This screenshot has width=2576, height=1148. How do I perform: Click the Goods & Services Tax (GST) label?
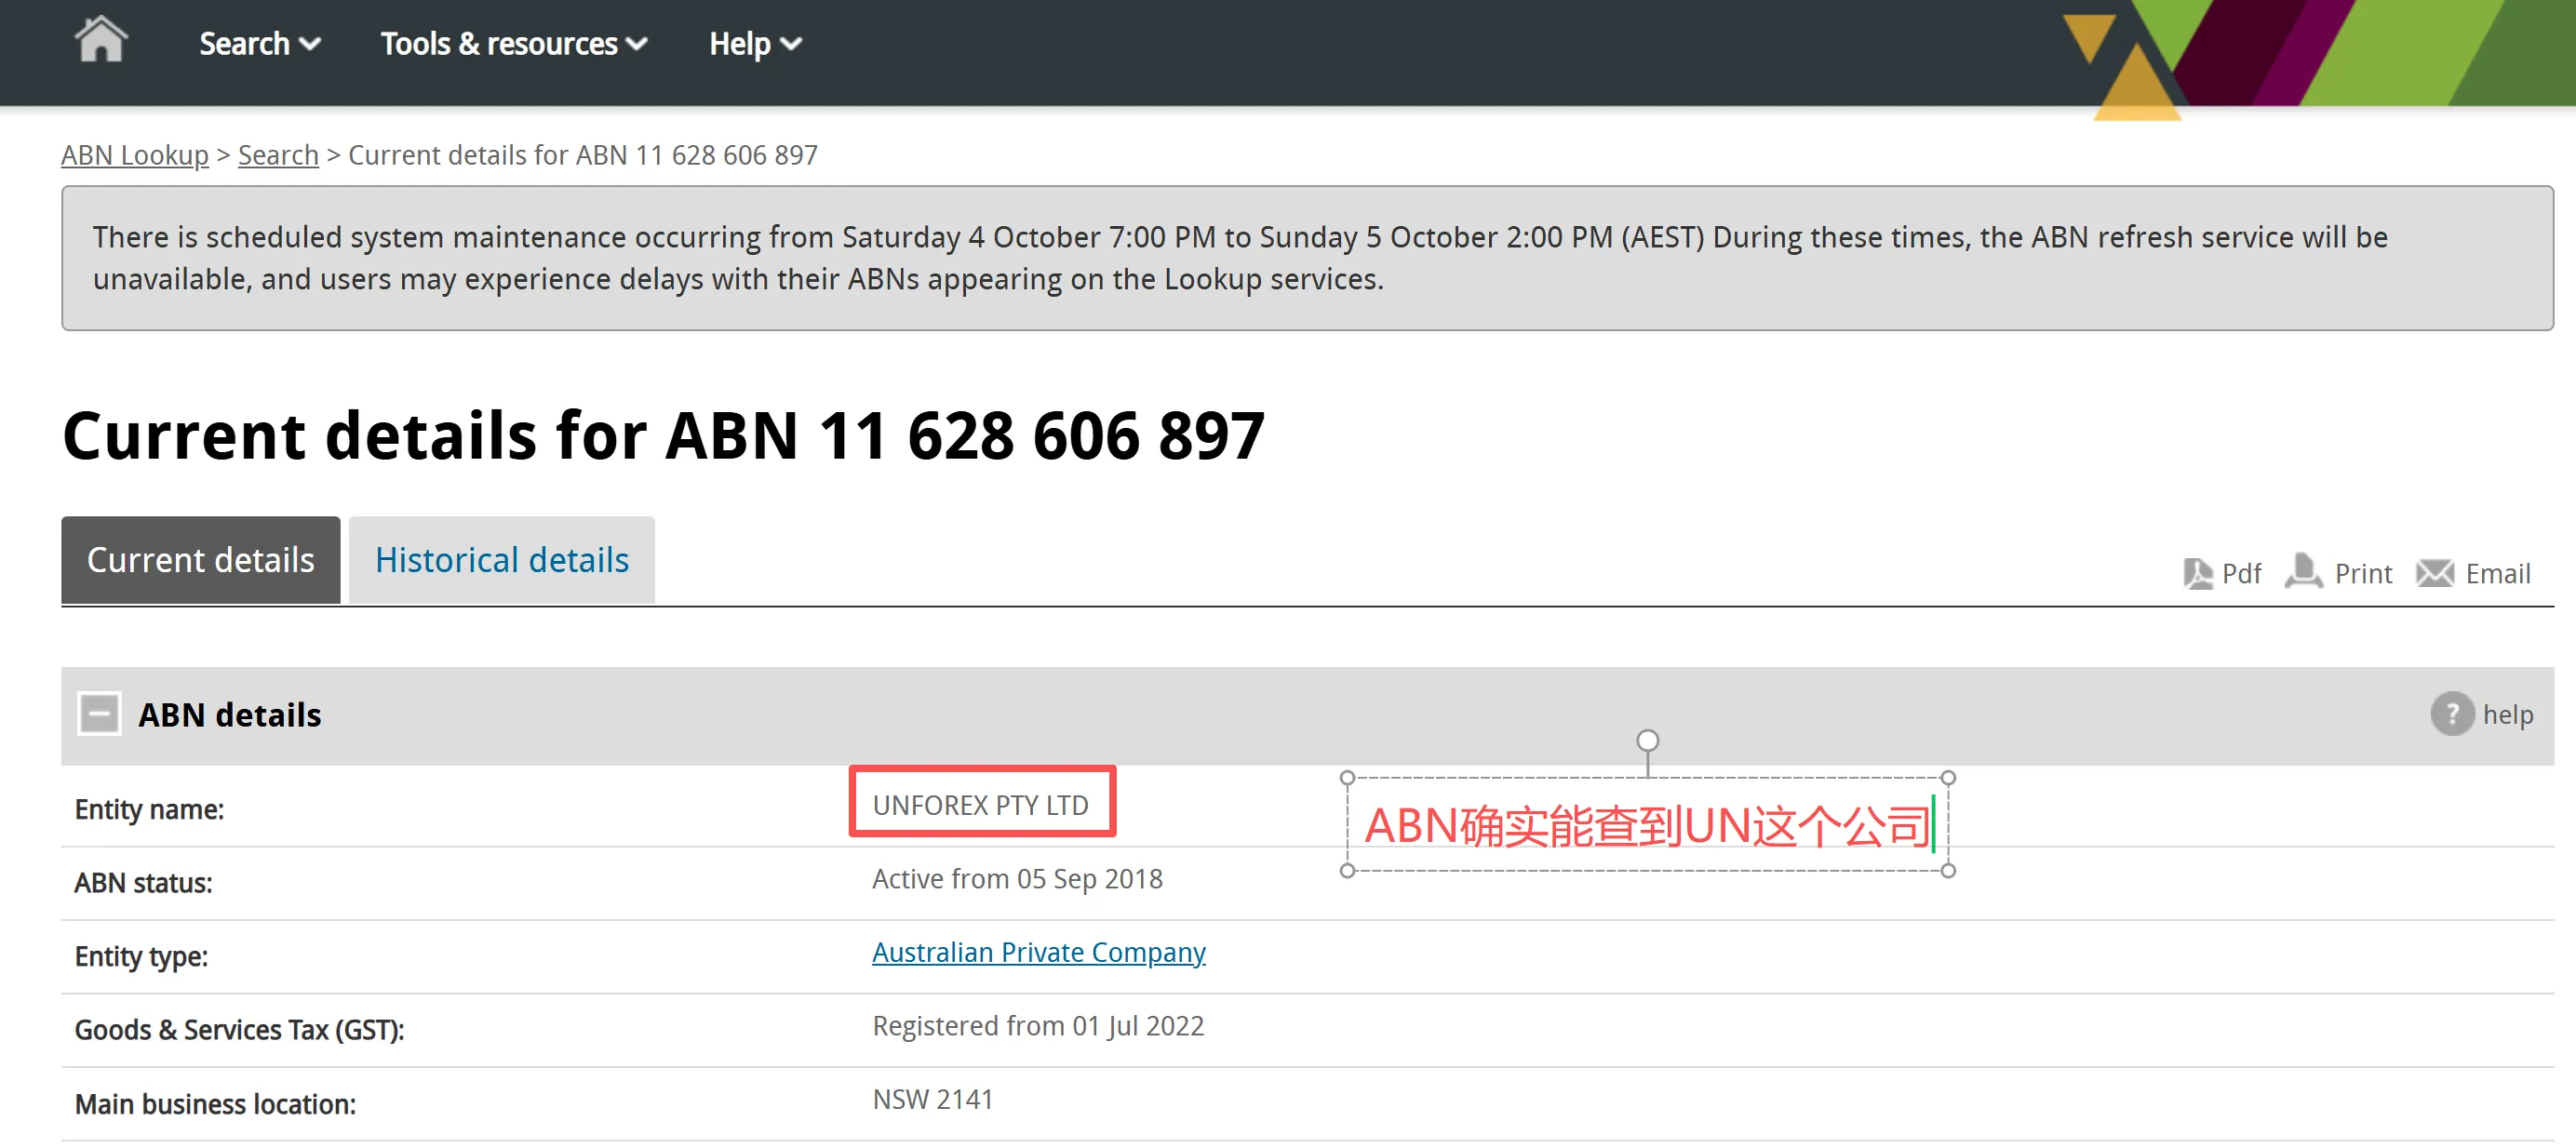pos(239,1030)
